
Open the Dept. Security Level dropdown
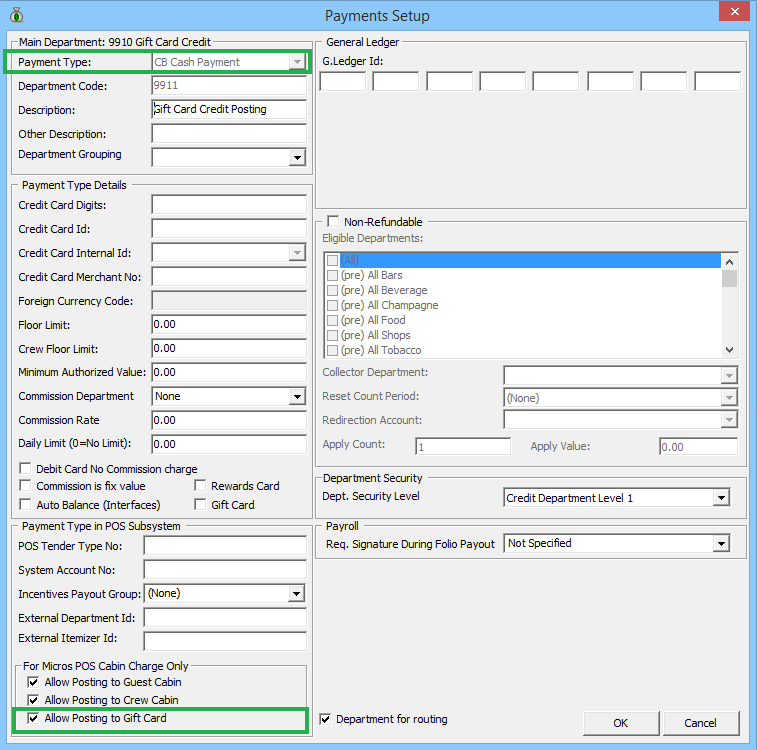(721, 498)
